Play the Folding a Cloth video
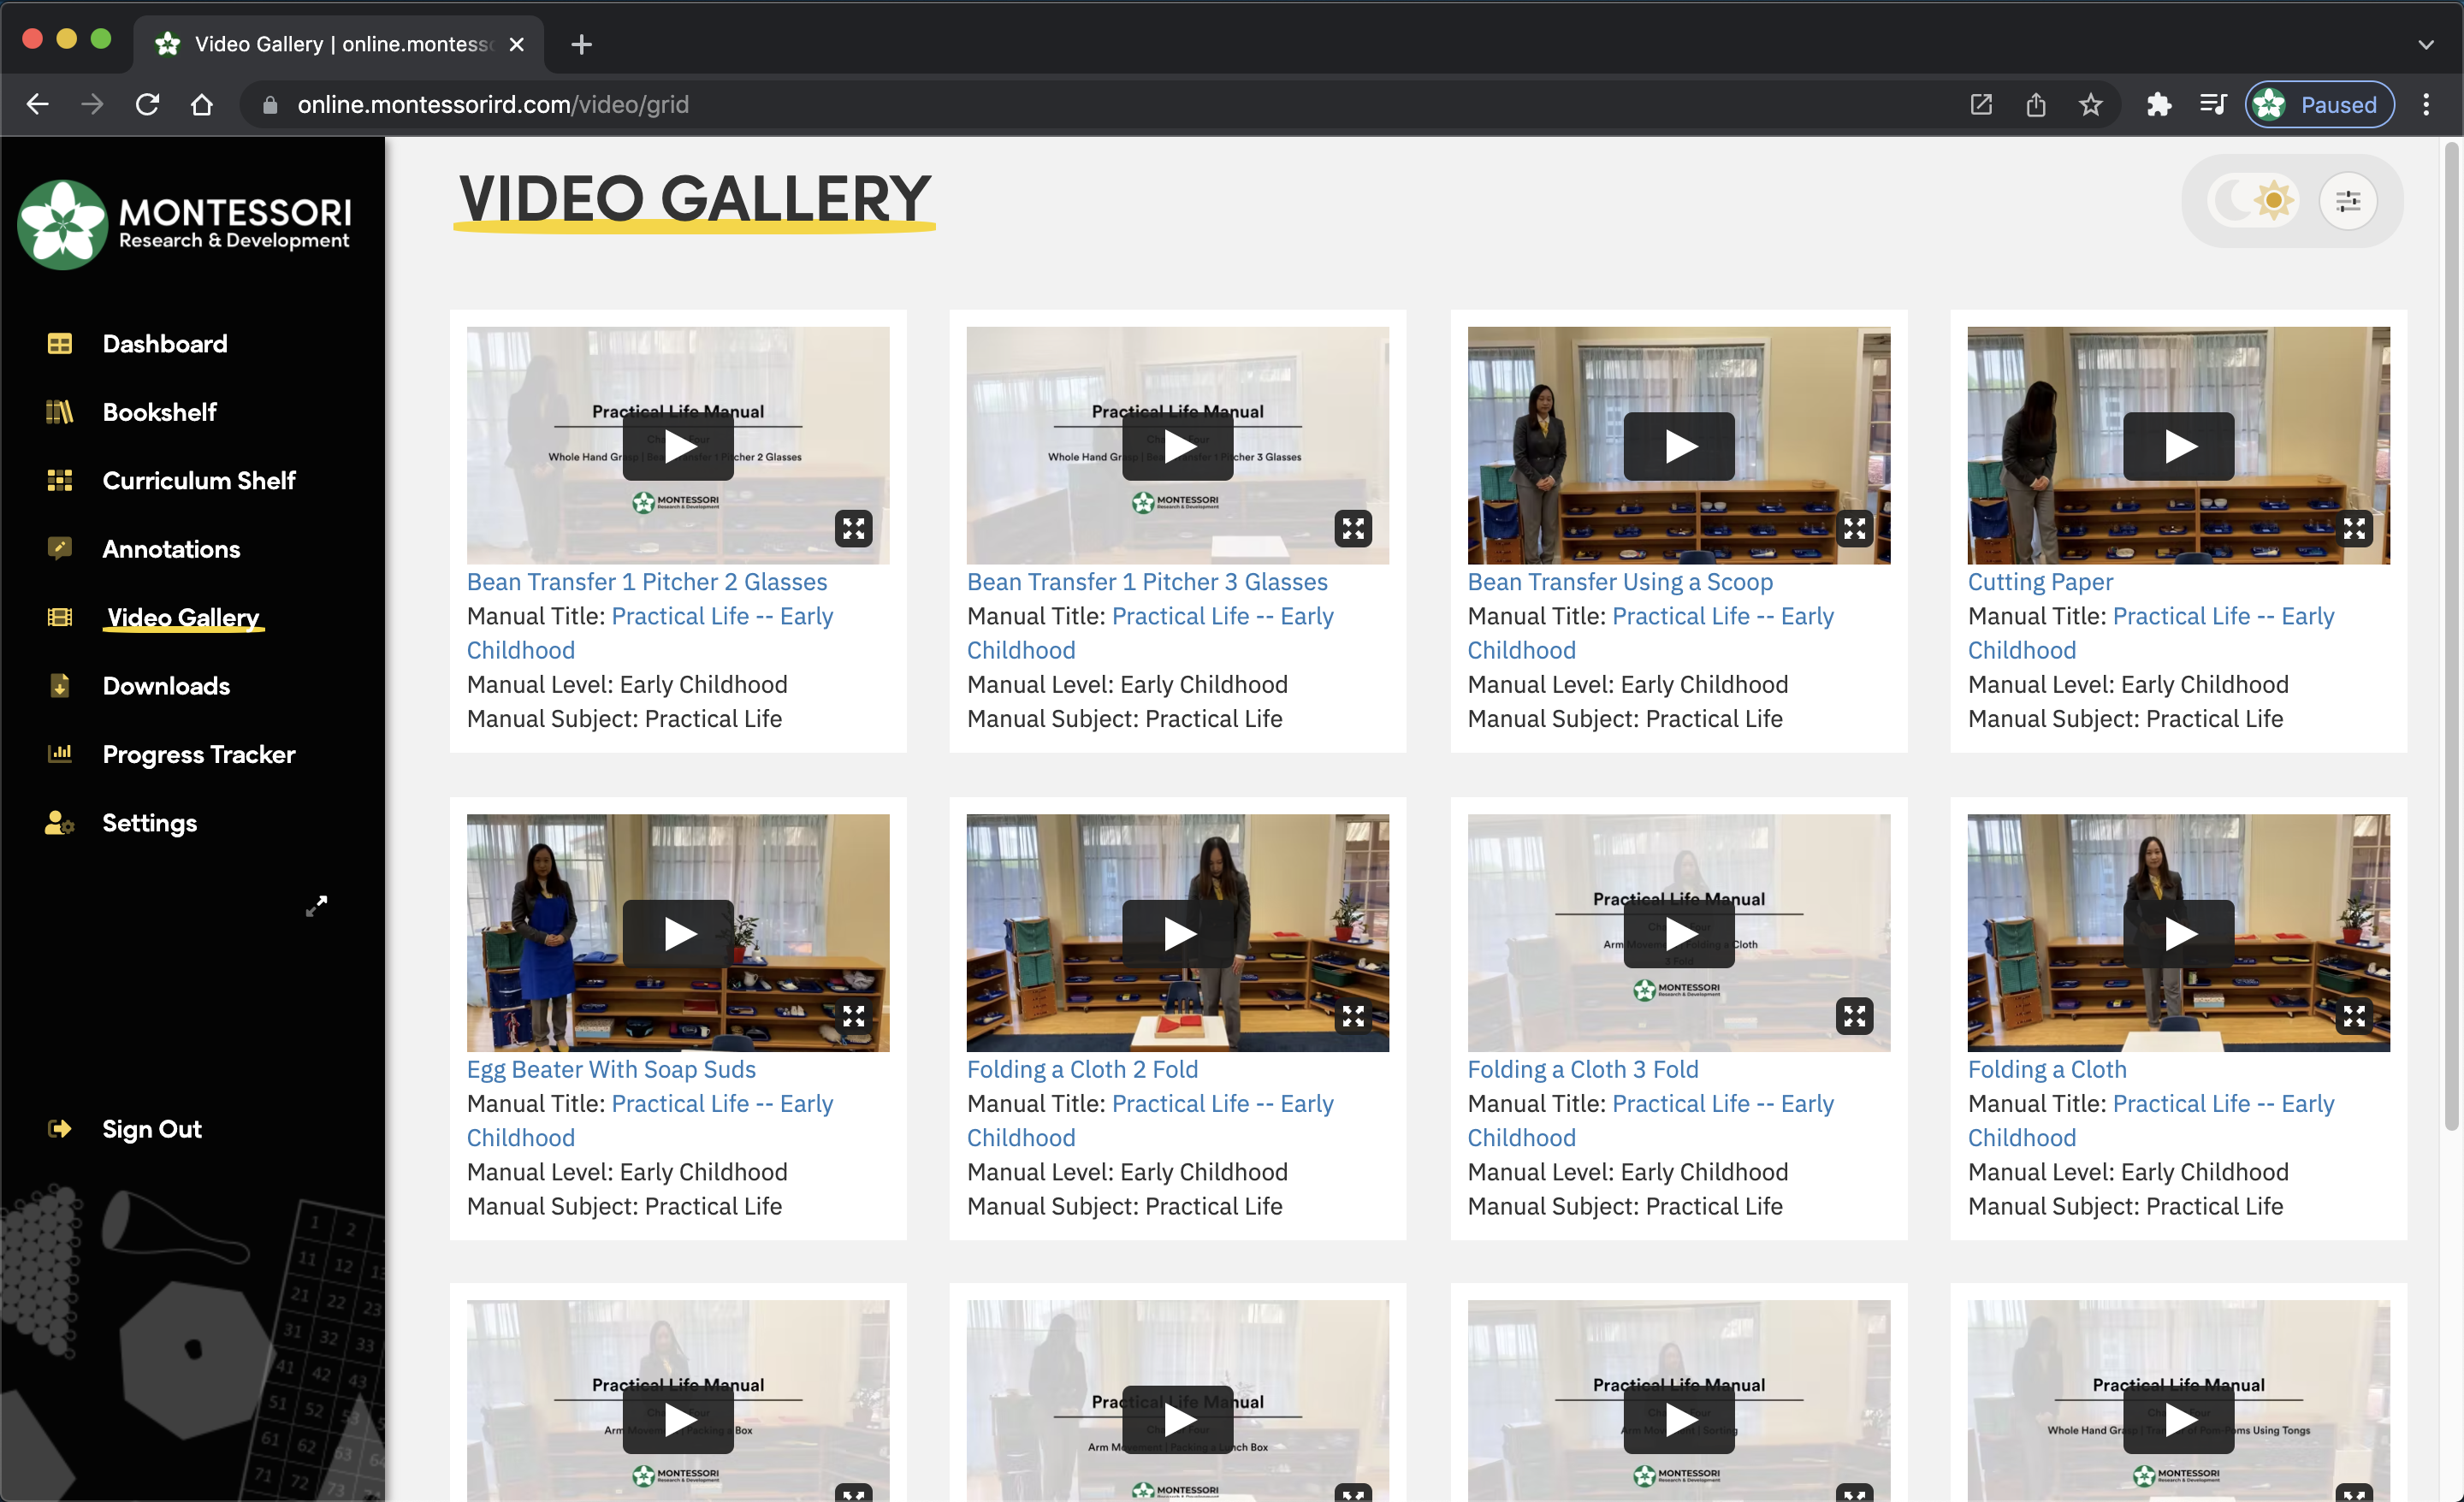The height and width of the screenshot is (1502, 2464). [x=2178, y=934]
